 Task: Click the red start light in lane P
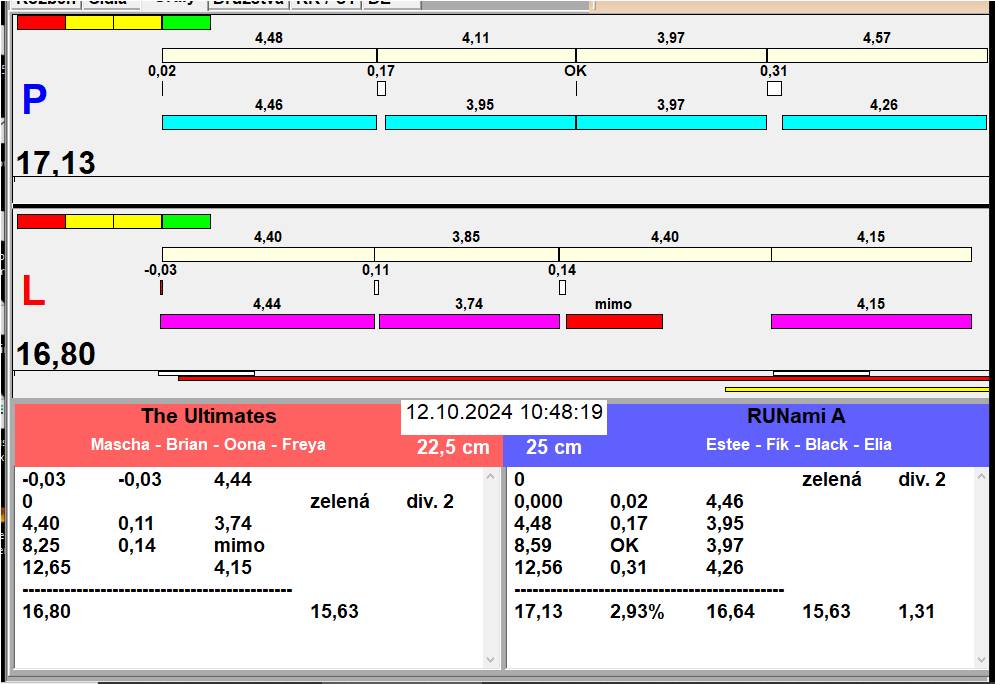pyautogui.click(x=41, y=22)
